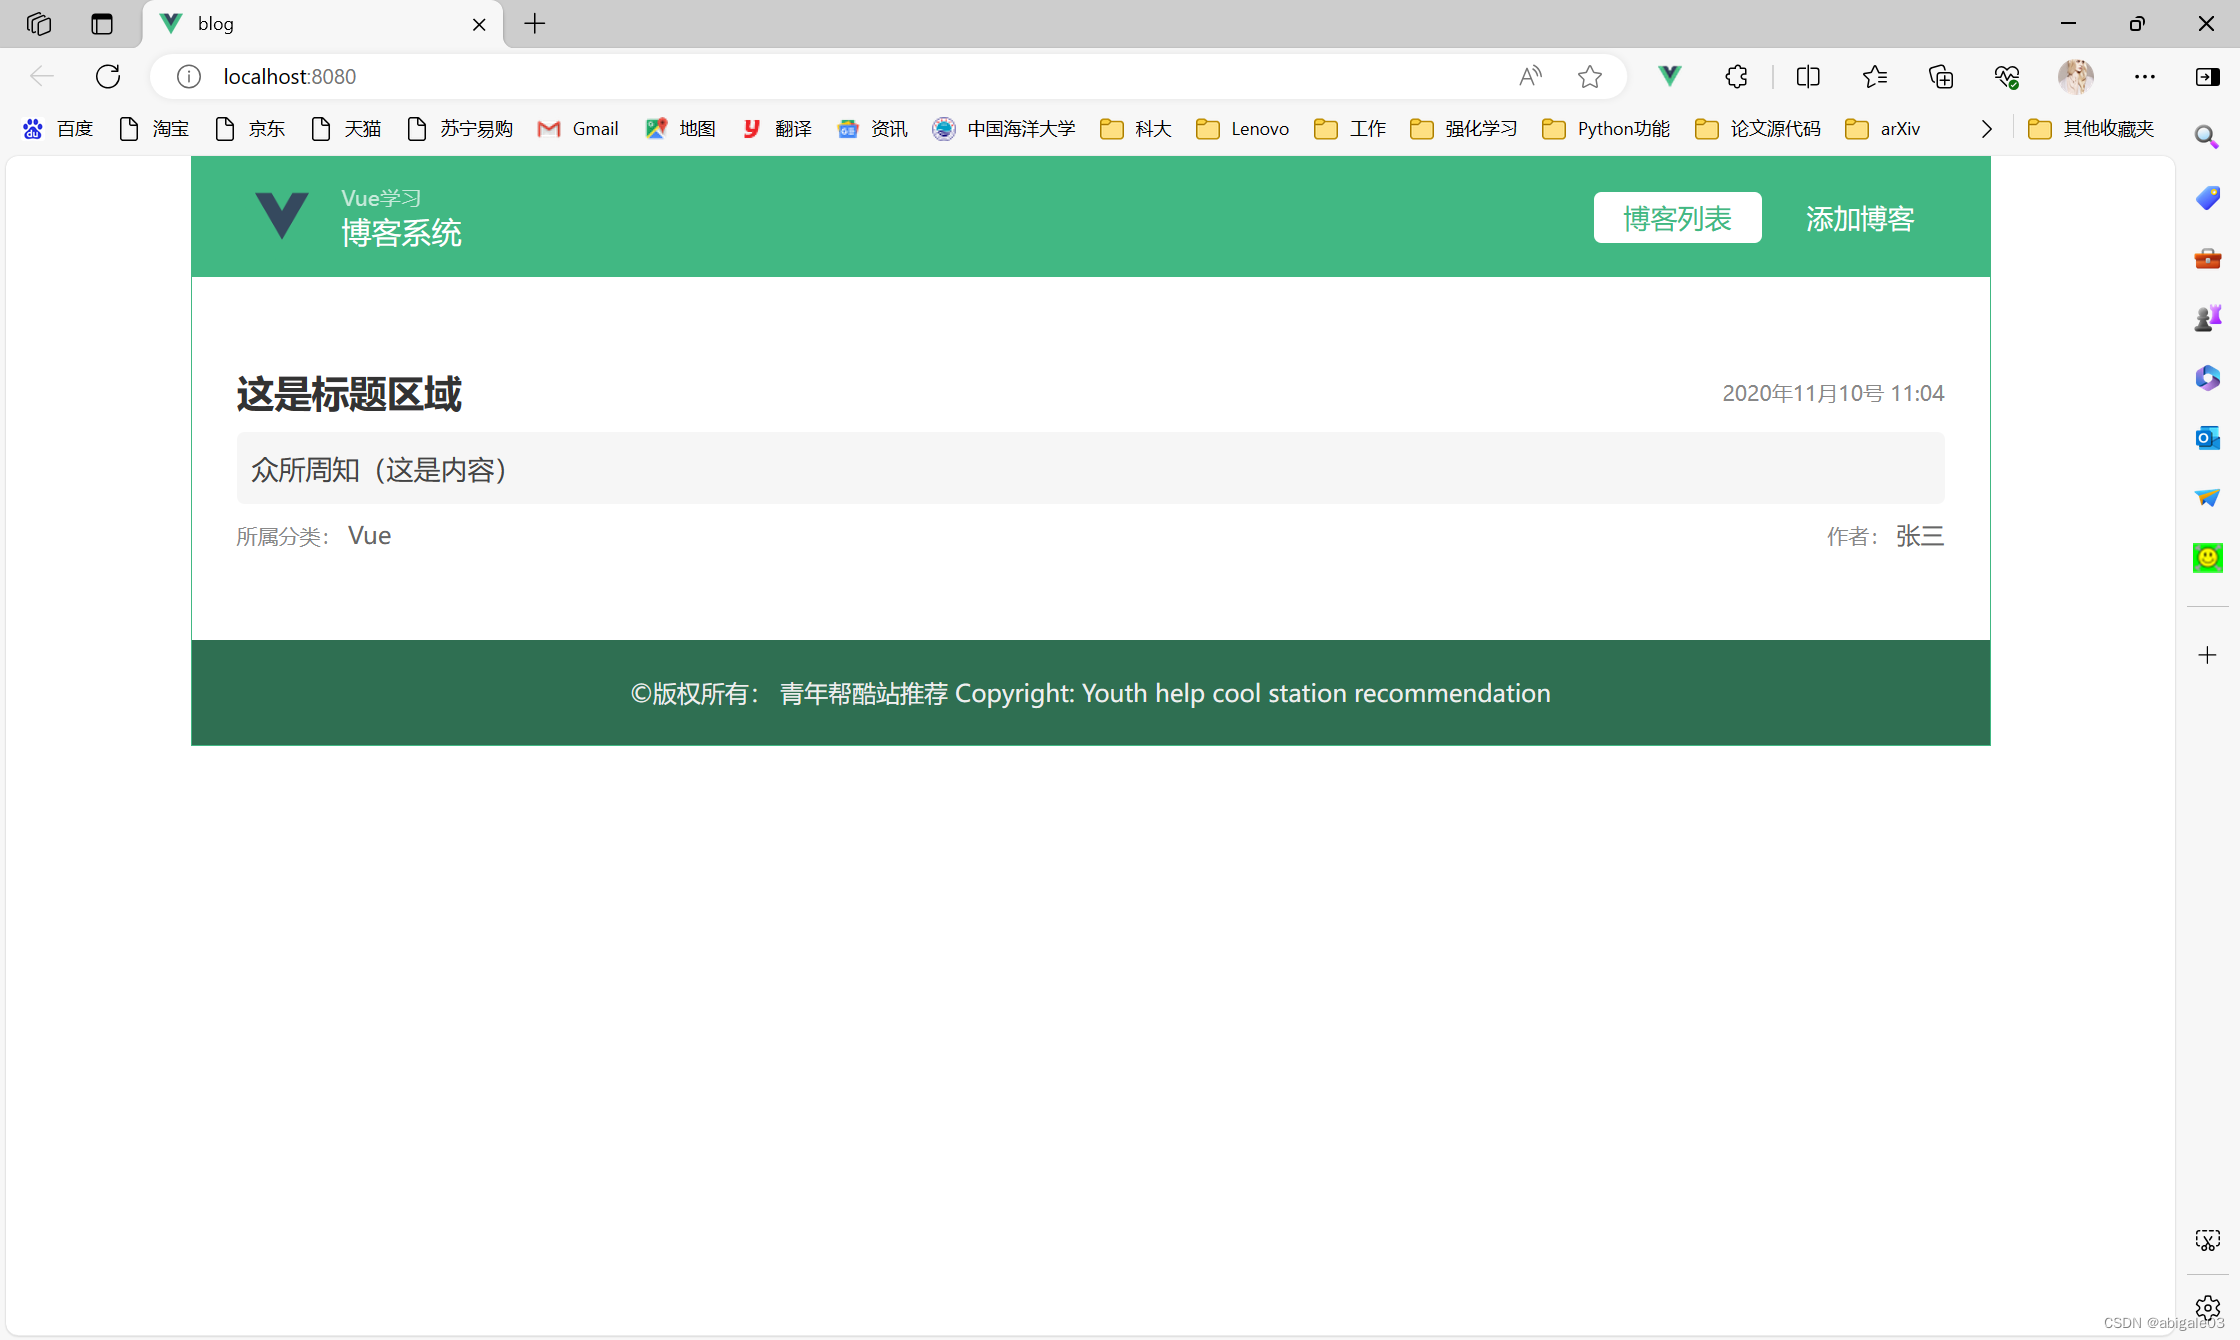Expand bookmarks overflow chevron
This screenshot has width=2240, height=1340.
(1986, 129)
